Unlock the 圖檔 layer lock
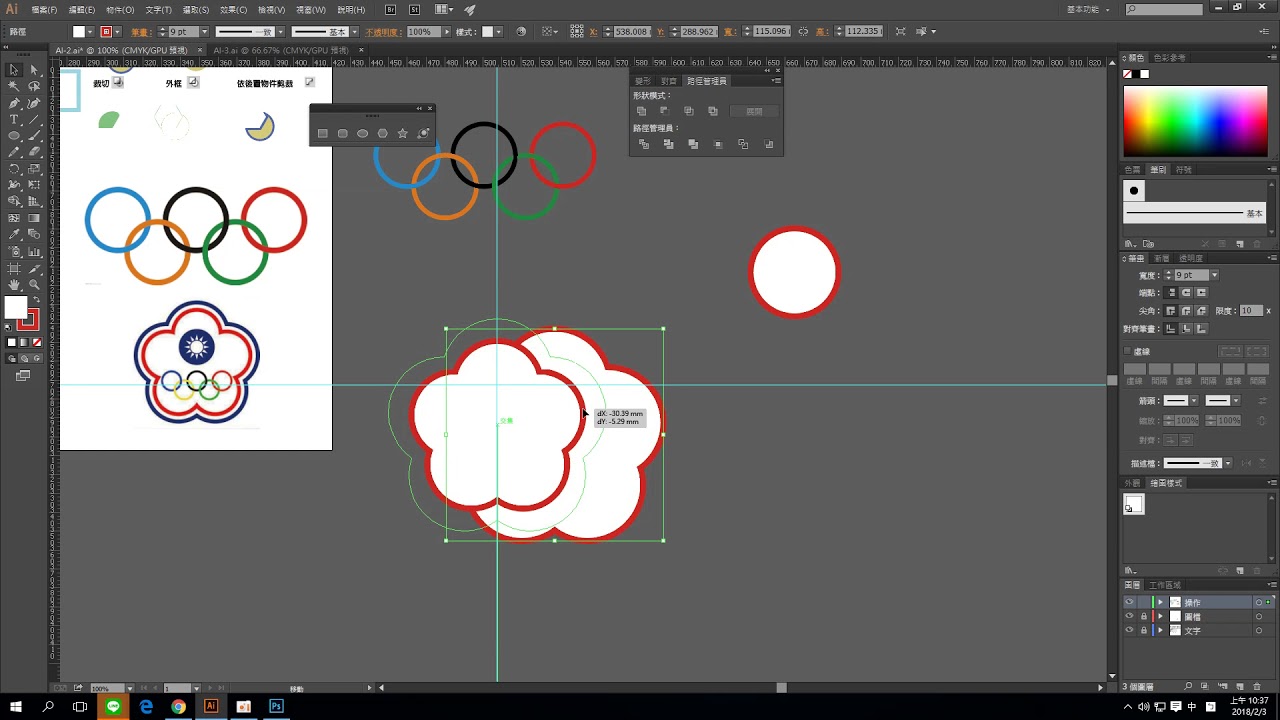The width and height of the screenshot is (1280, 720). (x=1144, y=616)
